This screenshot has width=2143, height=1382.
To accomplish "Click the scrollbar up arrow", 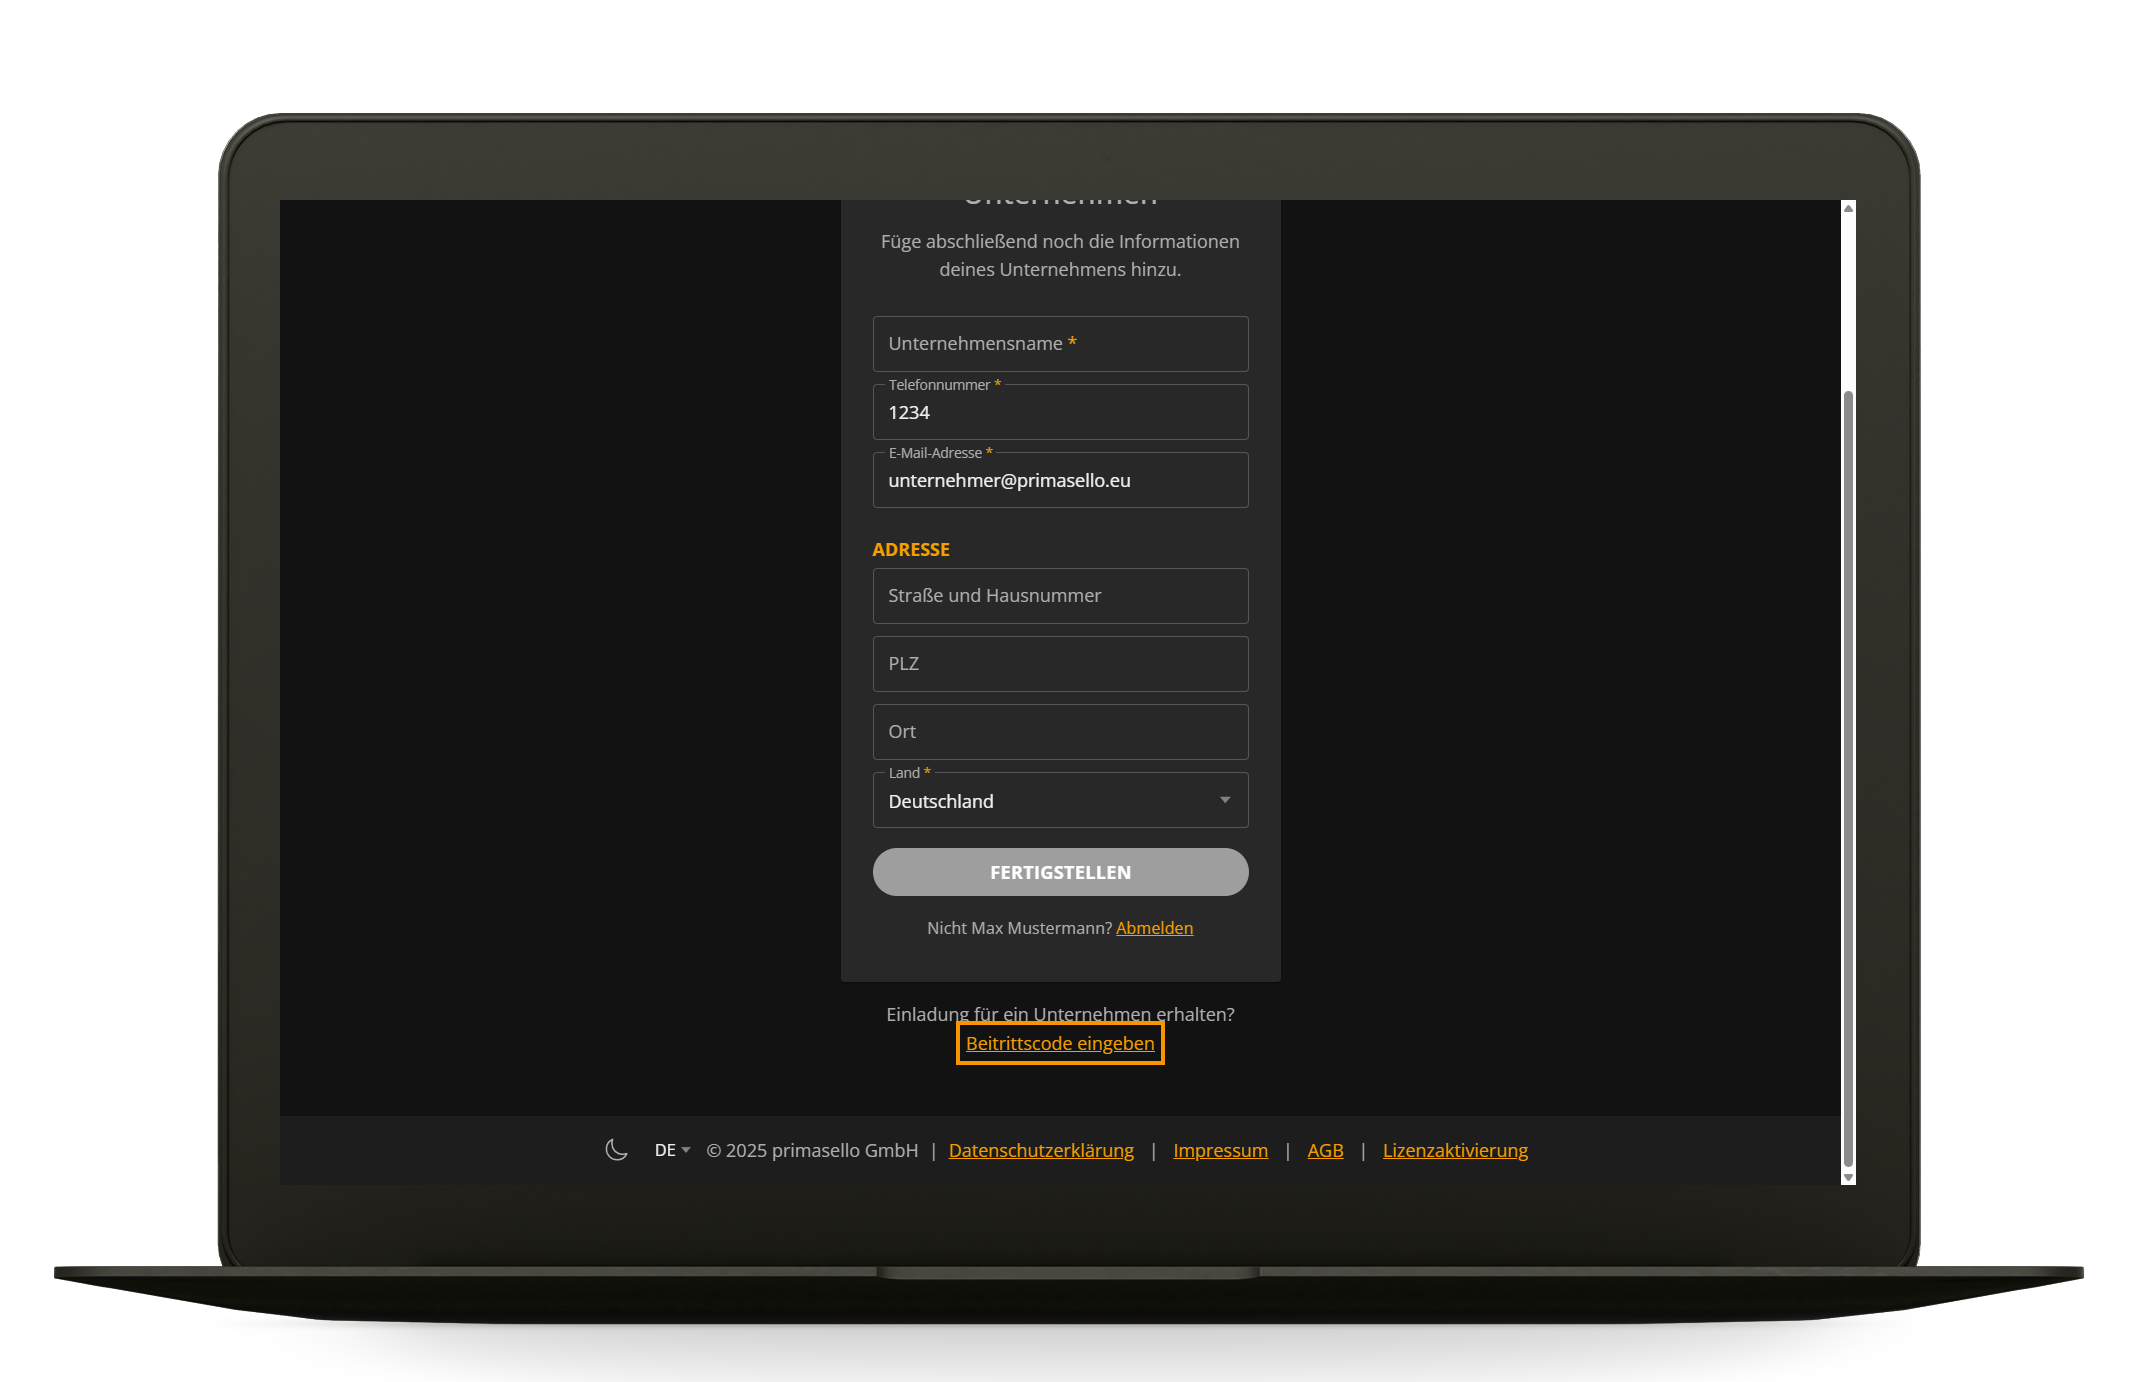I will coord(1848,208).
